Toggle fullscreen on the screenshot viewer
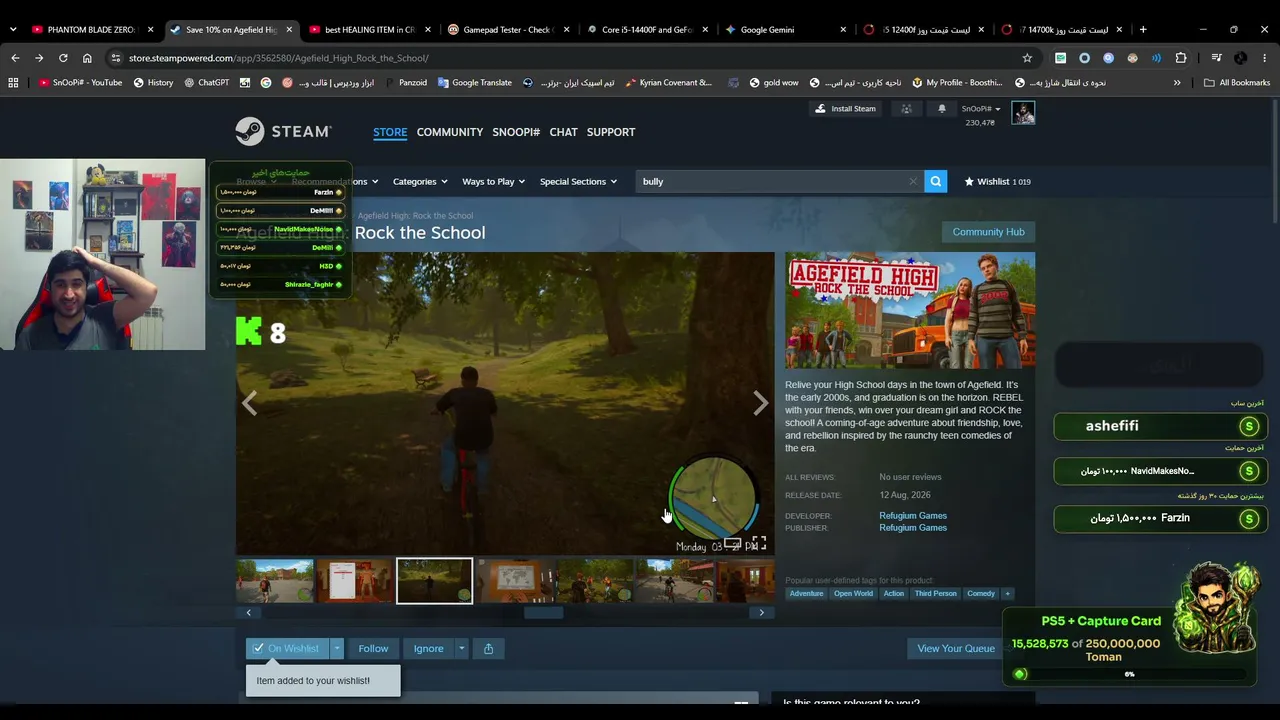 759,544
